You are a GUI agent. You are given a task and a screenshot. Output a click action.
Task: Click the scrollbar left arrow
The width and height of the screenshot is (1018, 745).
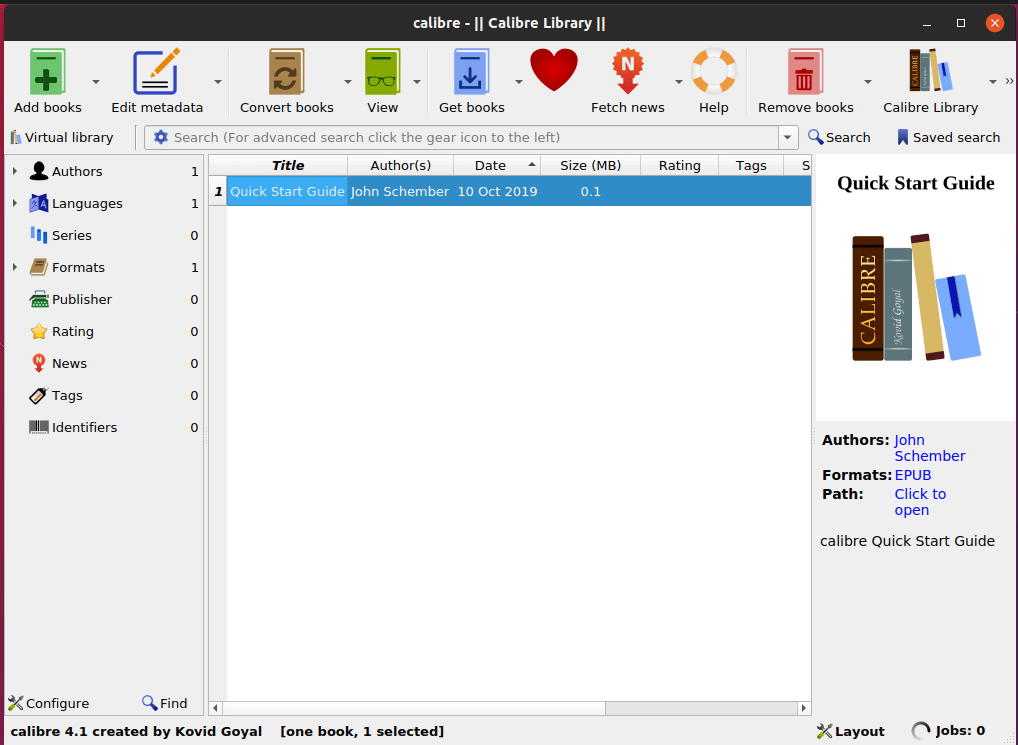(216, 708)
